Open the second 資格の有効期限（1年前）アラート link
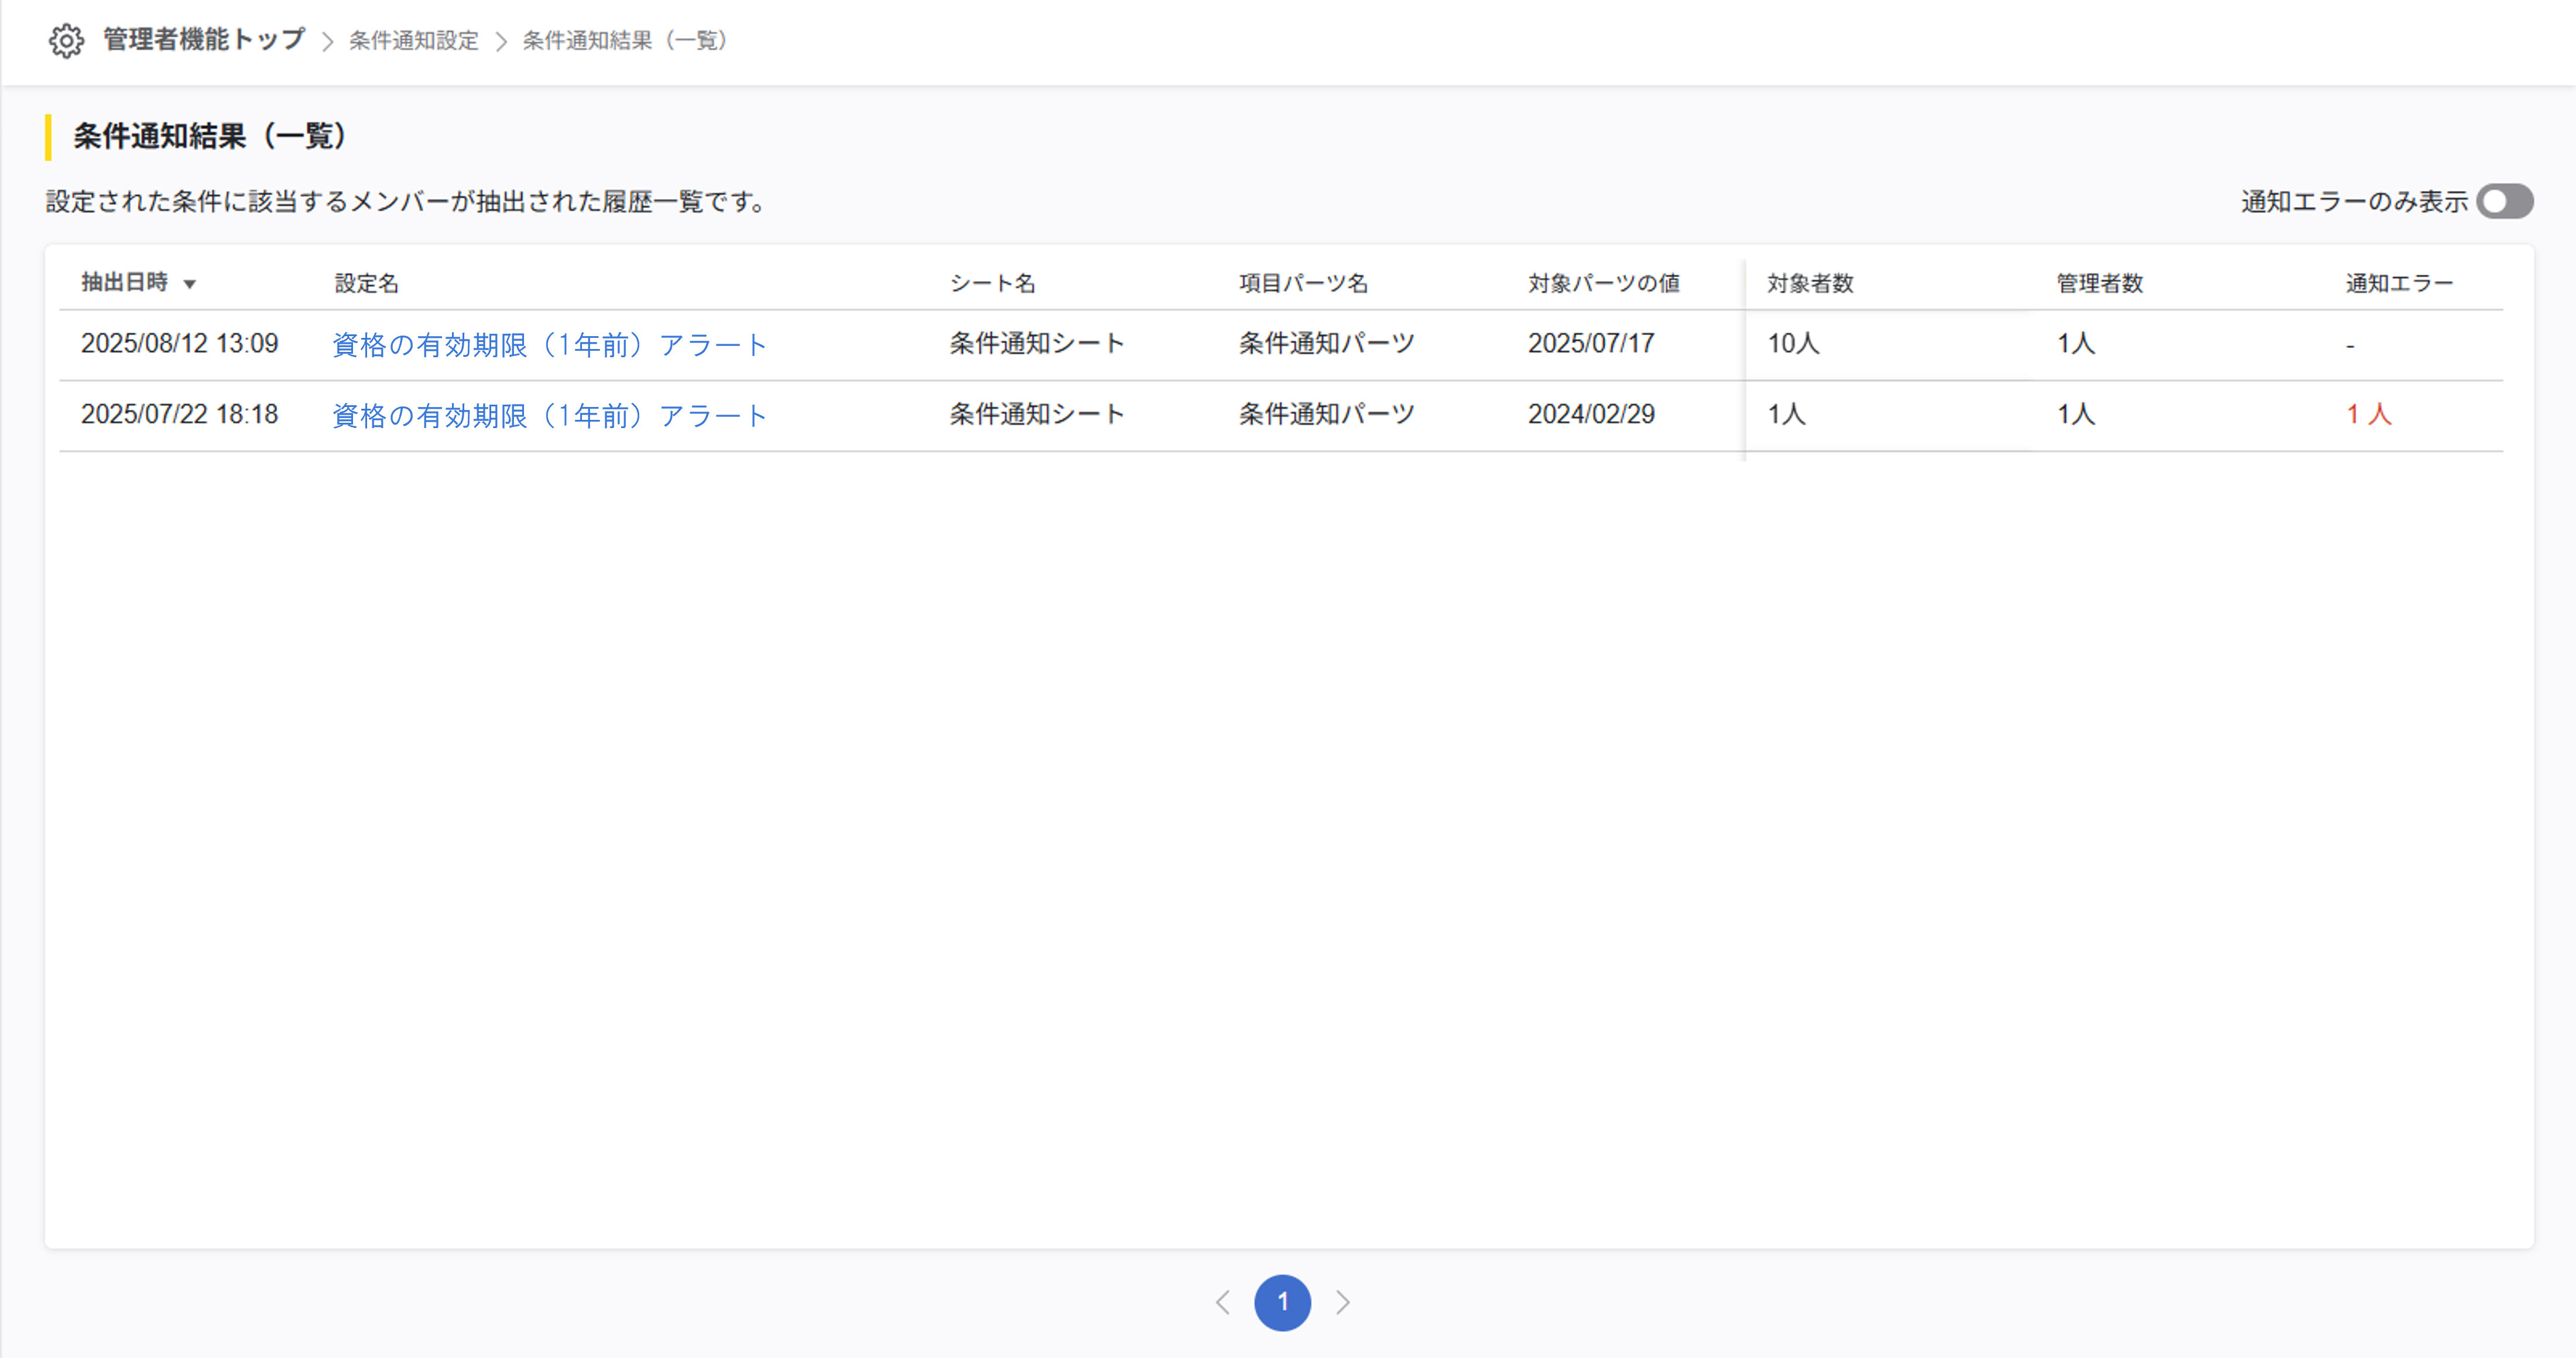2576x1358 pixels. (x=547, y=415)
